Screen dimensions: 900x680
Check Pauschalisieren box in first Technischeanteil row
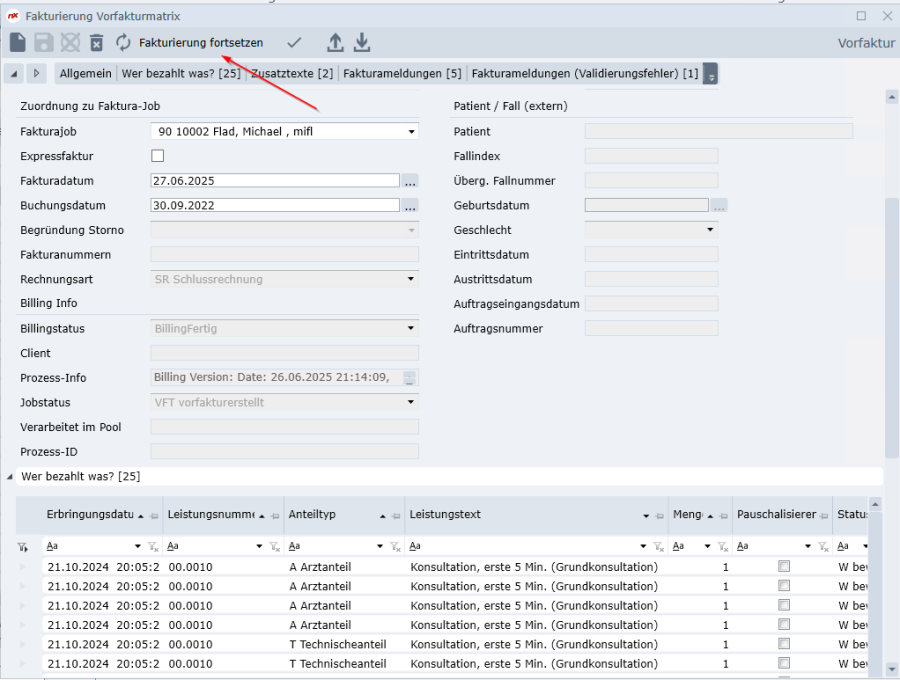pyautogui.click(x=784, y=645)
